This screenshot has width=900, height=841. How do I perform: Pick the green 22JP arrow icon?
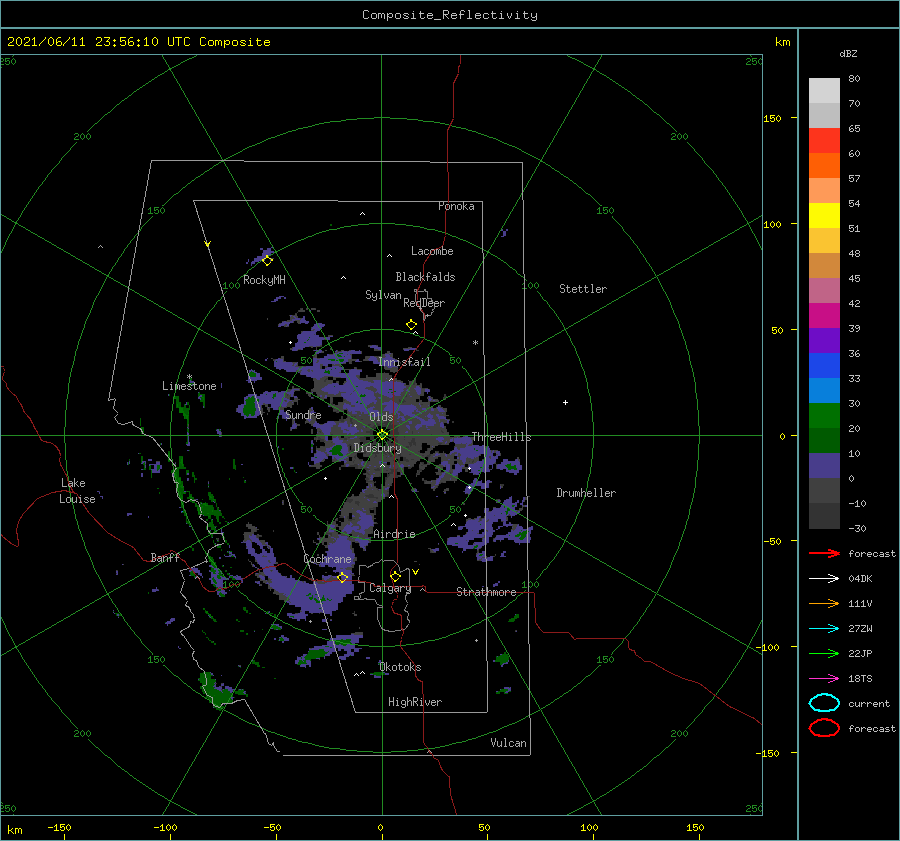tap(824, 653)
